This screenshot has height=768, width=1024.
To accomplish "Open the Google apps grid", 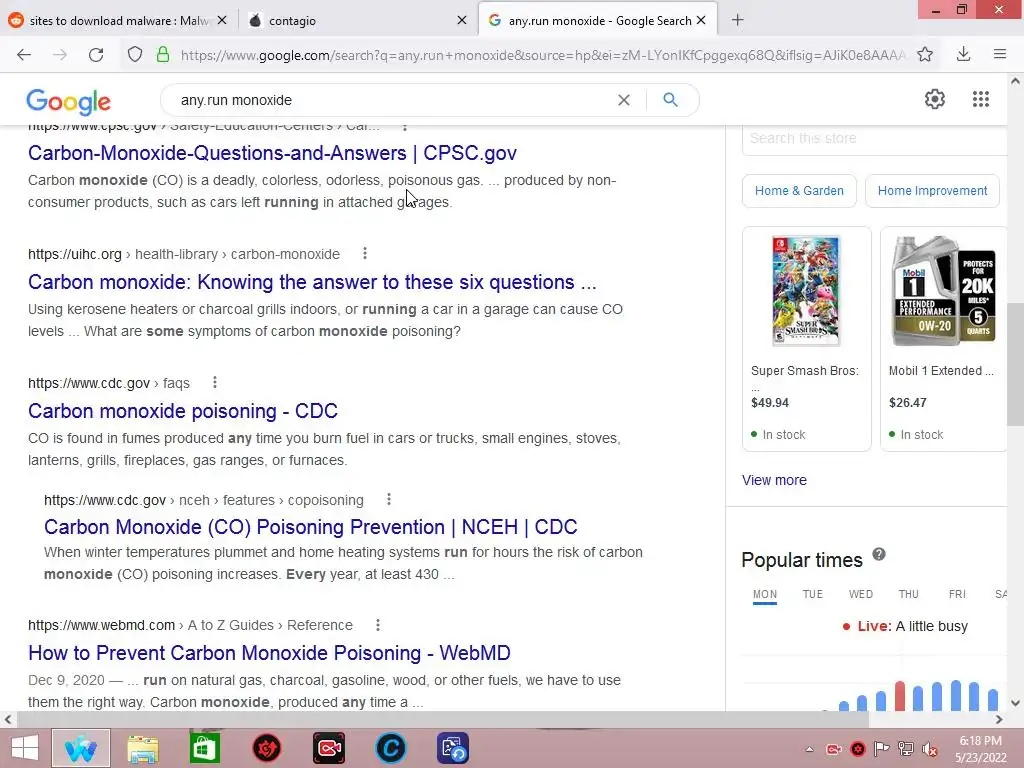I will pyautogui.click(x=981, y=99).
